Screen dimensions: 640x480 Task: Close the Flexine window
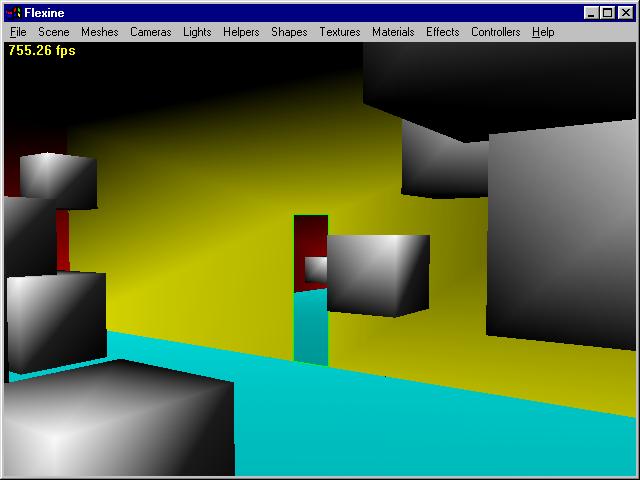pyautogui.click(x=625, y=13)
